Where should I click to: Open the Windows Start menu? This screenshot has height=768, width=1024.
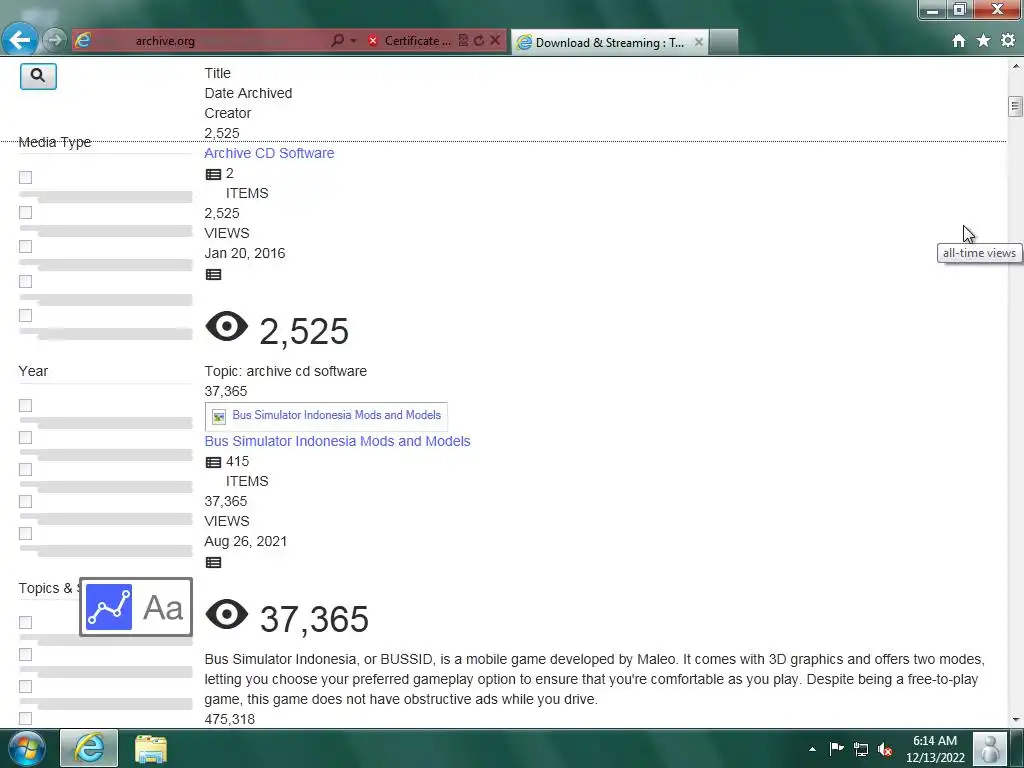[26, 748]
